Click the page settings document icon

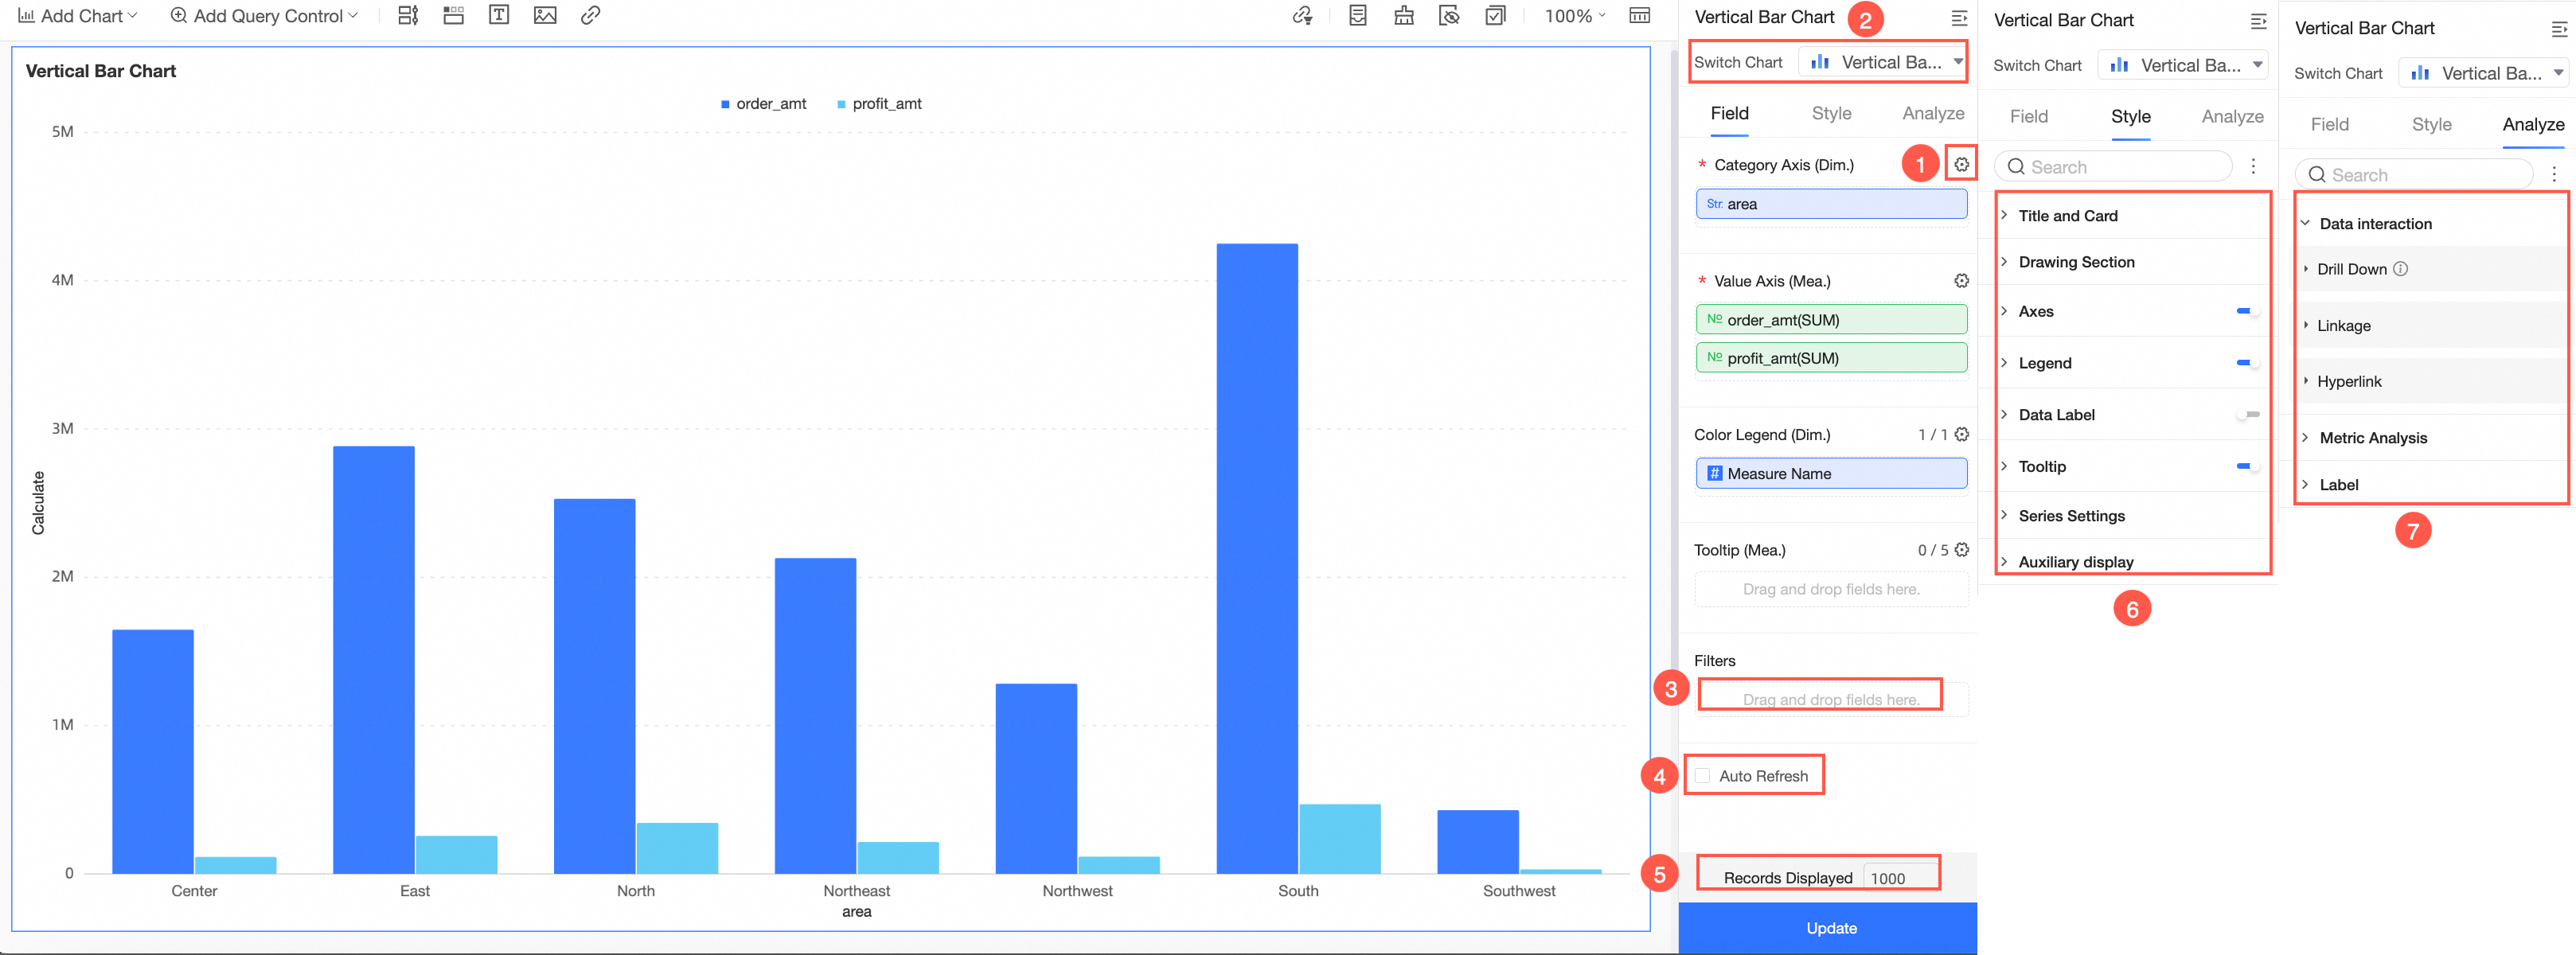(x=1357, y=16)
